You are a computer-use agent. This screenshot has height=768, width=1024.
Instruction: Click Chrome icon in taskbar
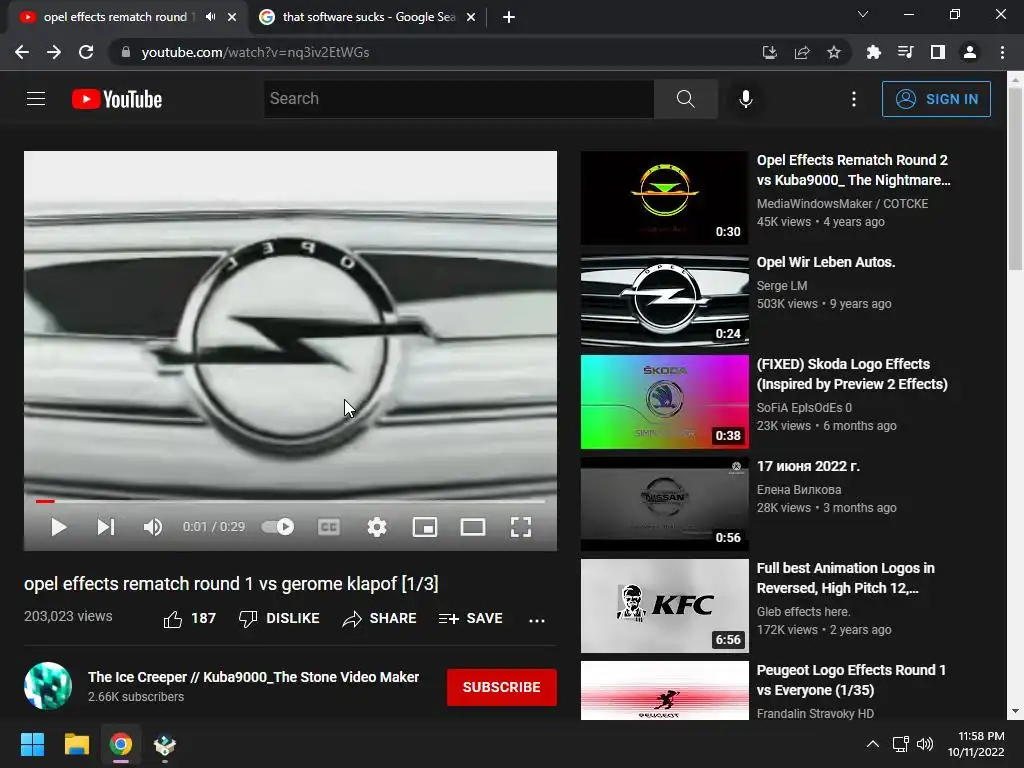click(121, 744)
